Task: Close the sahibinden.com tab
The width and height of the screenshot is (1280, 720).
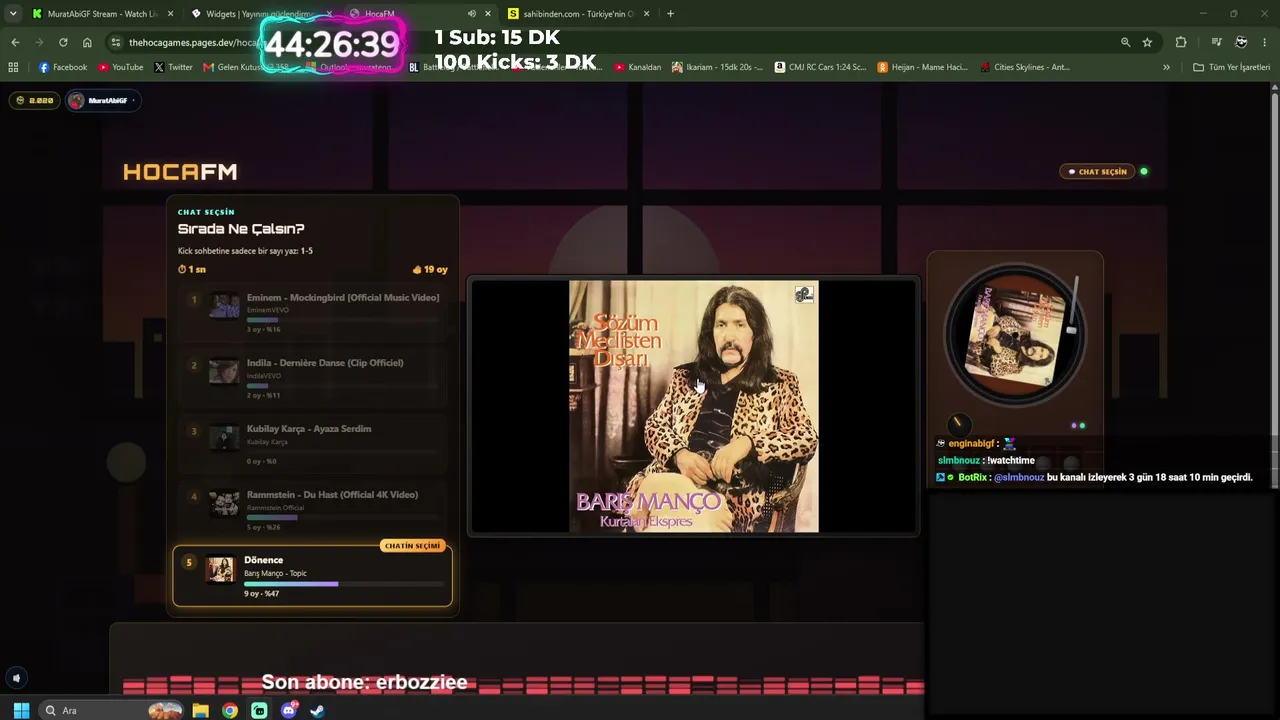Action: (x=647, y=14)
